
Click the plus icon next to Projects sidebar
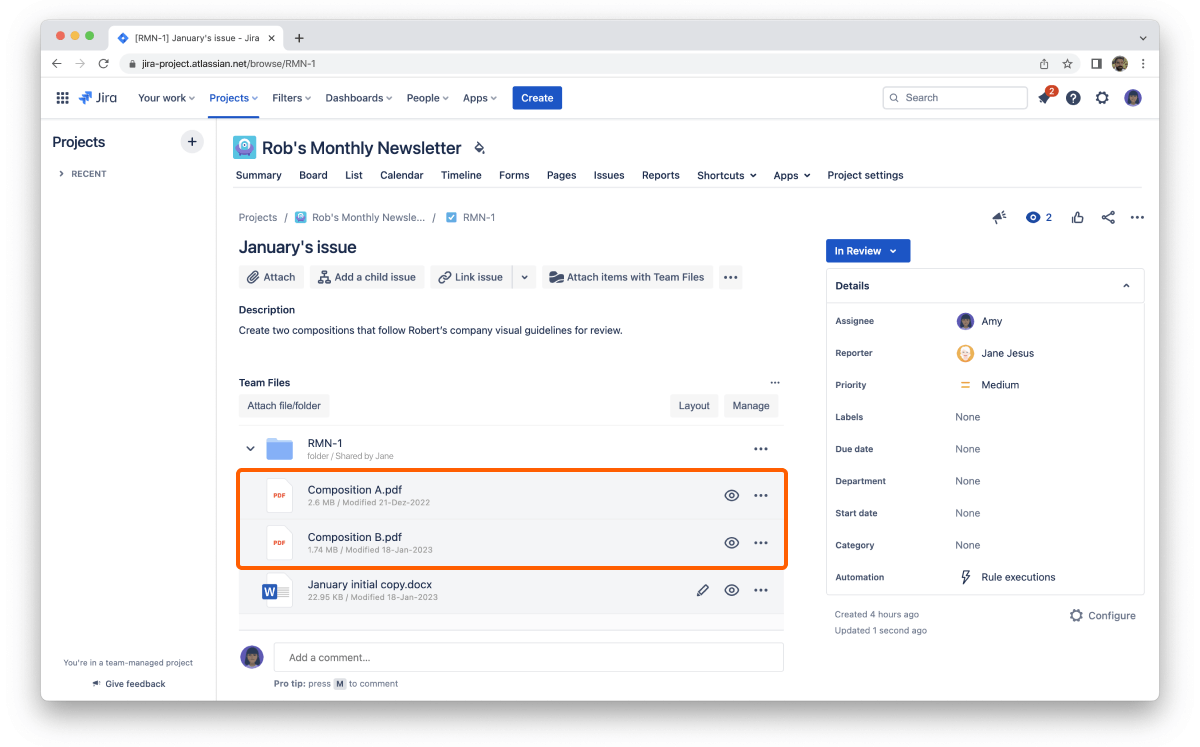[192, 142]
